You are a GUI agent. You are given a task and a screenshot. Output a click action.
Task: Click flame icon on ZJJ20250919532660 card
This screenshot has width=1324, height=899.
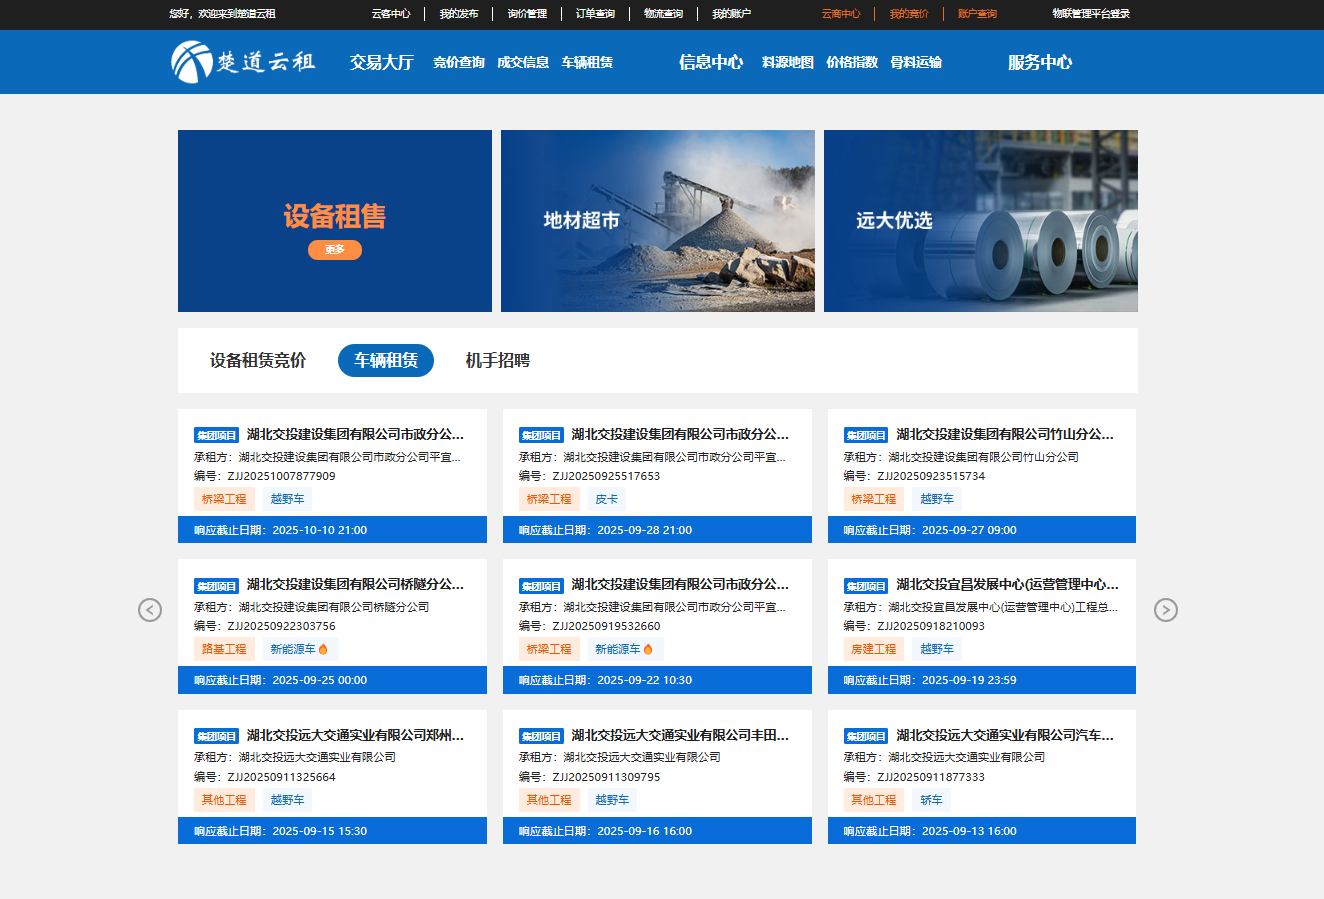coord(648,649)
